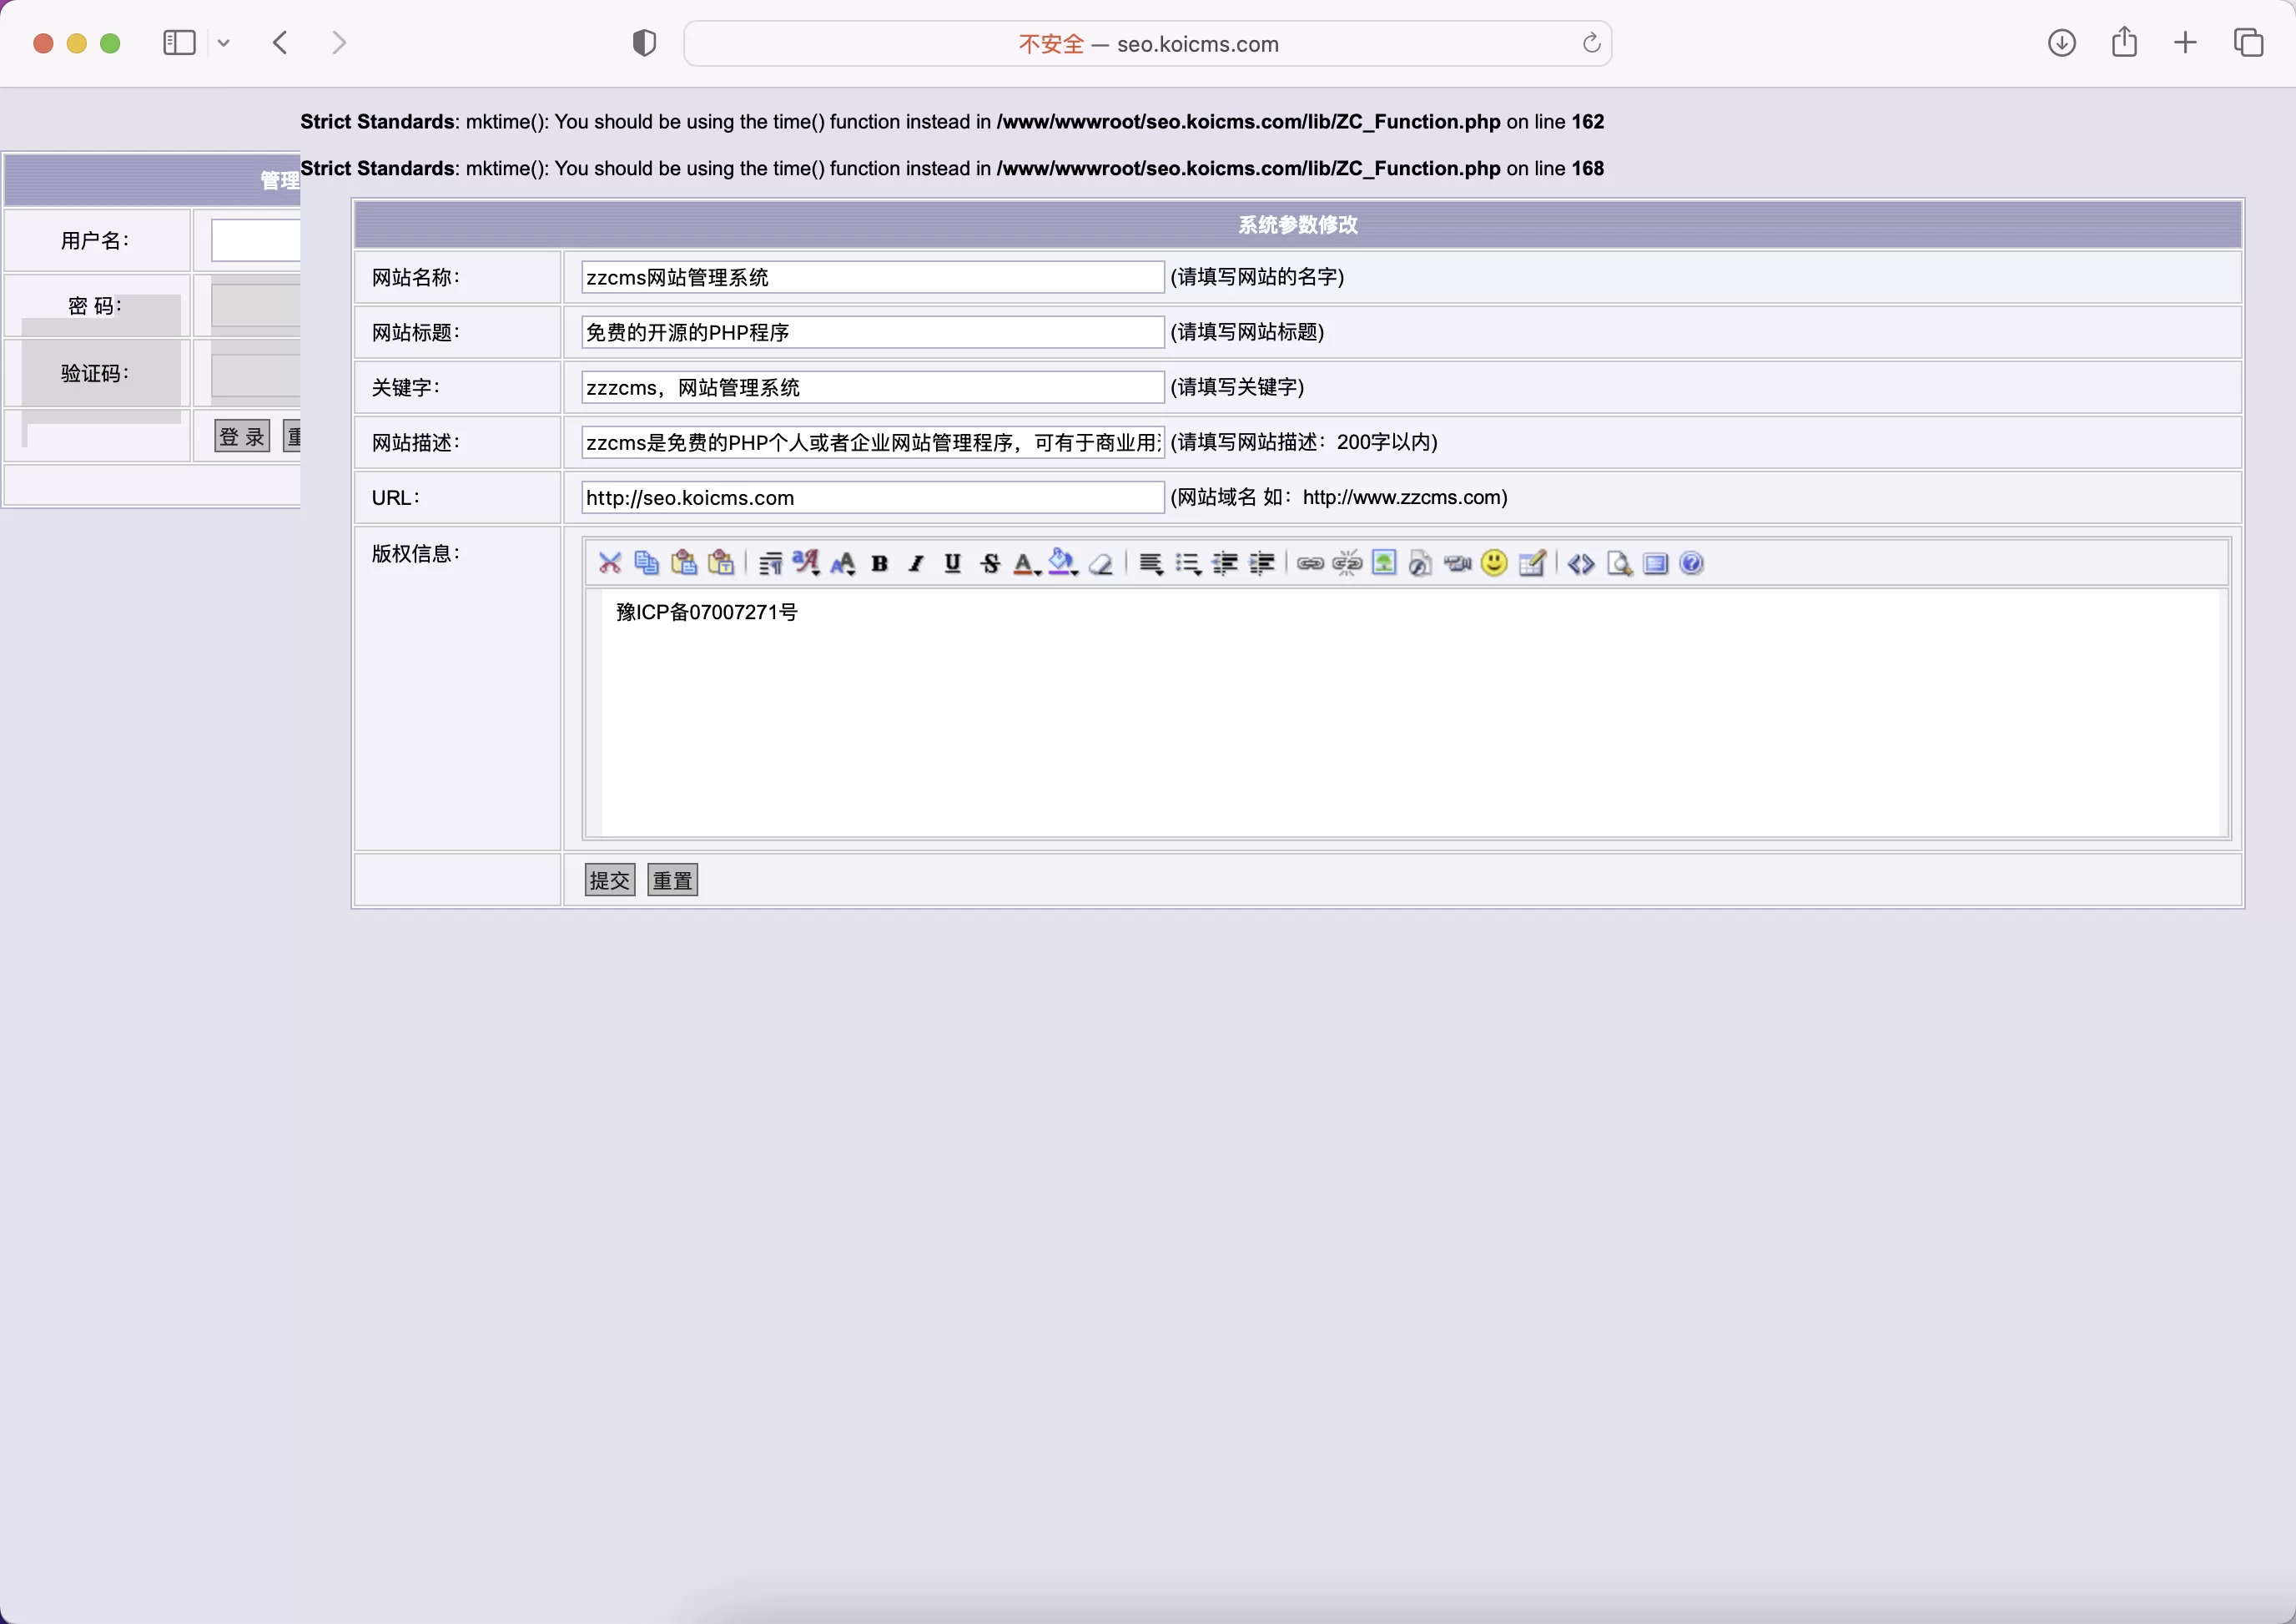Click the eraser remove-format icon

point(1101,563)
